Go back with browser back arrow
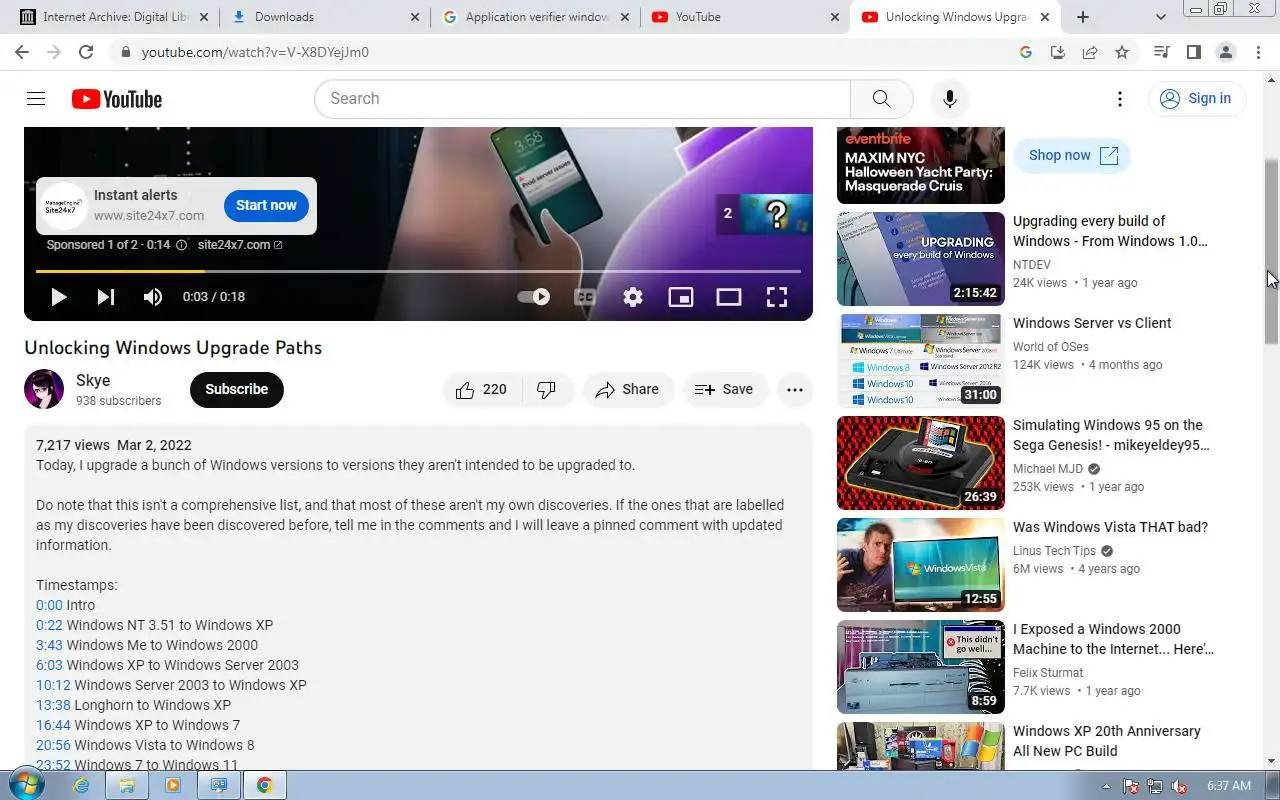 [22, 52]
